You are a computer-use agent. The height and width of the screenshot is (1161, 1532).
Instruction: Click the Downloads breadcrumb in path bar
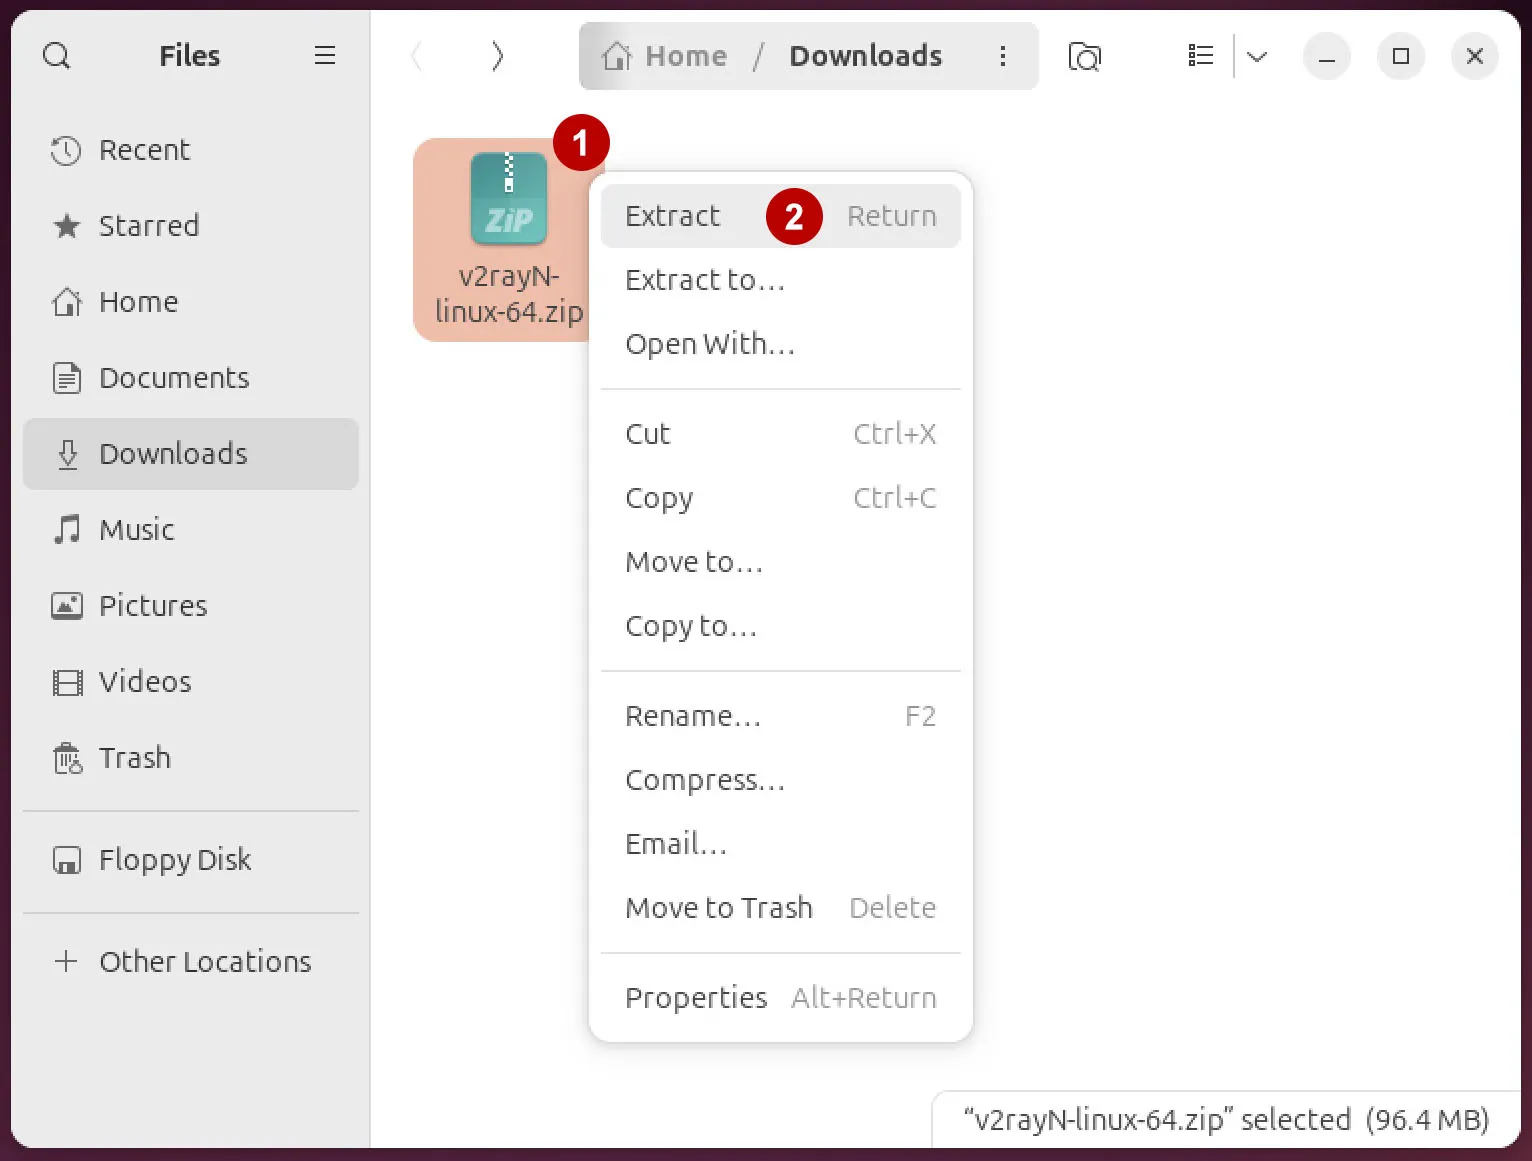pyautogui.click(x=865, y=56)
